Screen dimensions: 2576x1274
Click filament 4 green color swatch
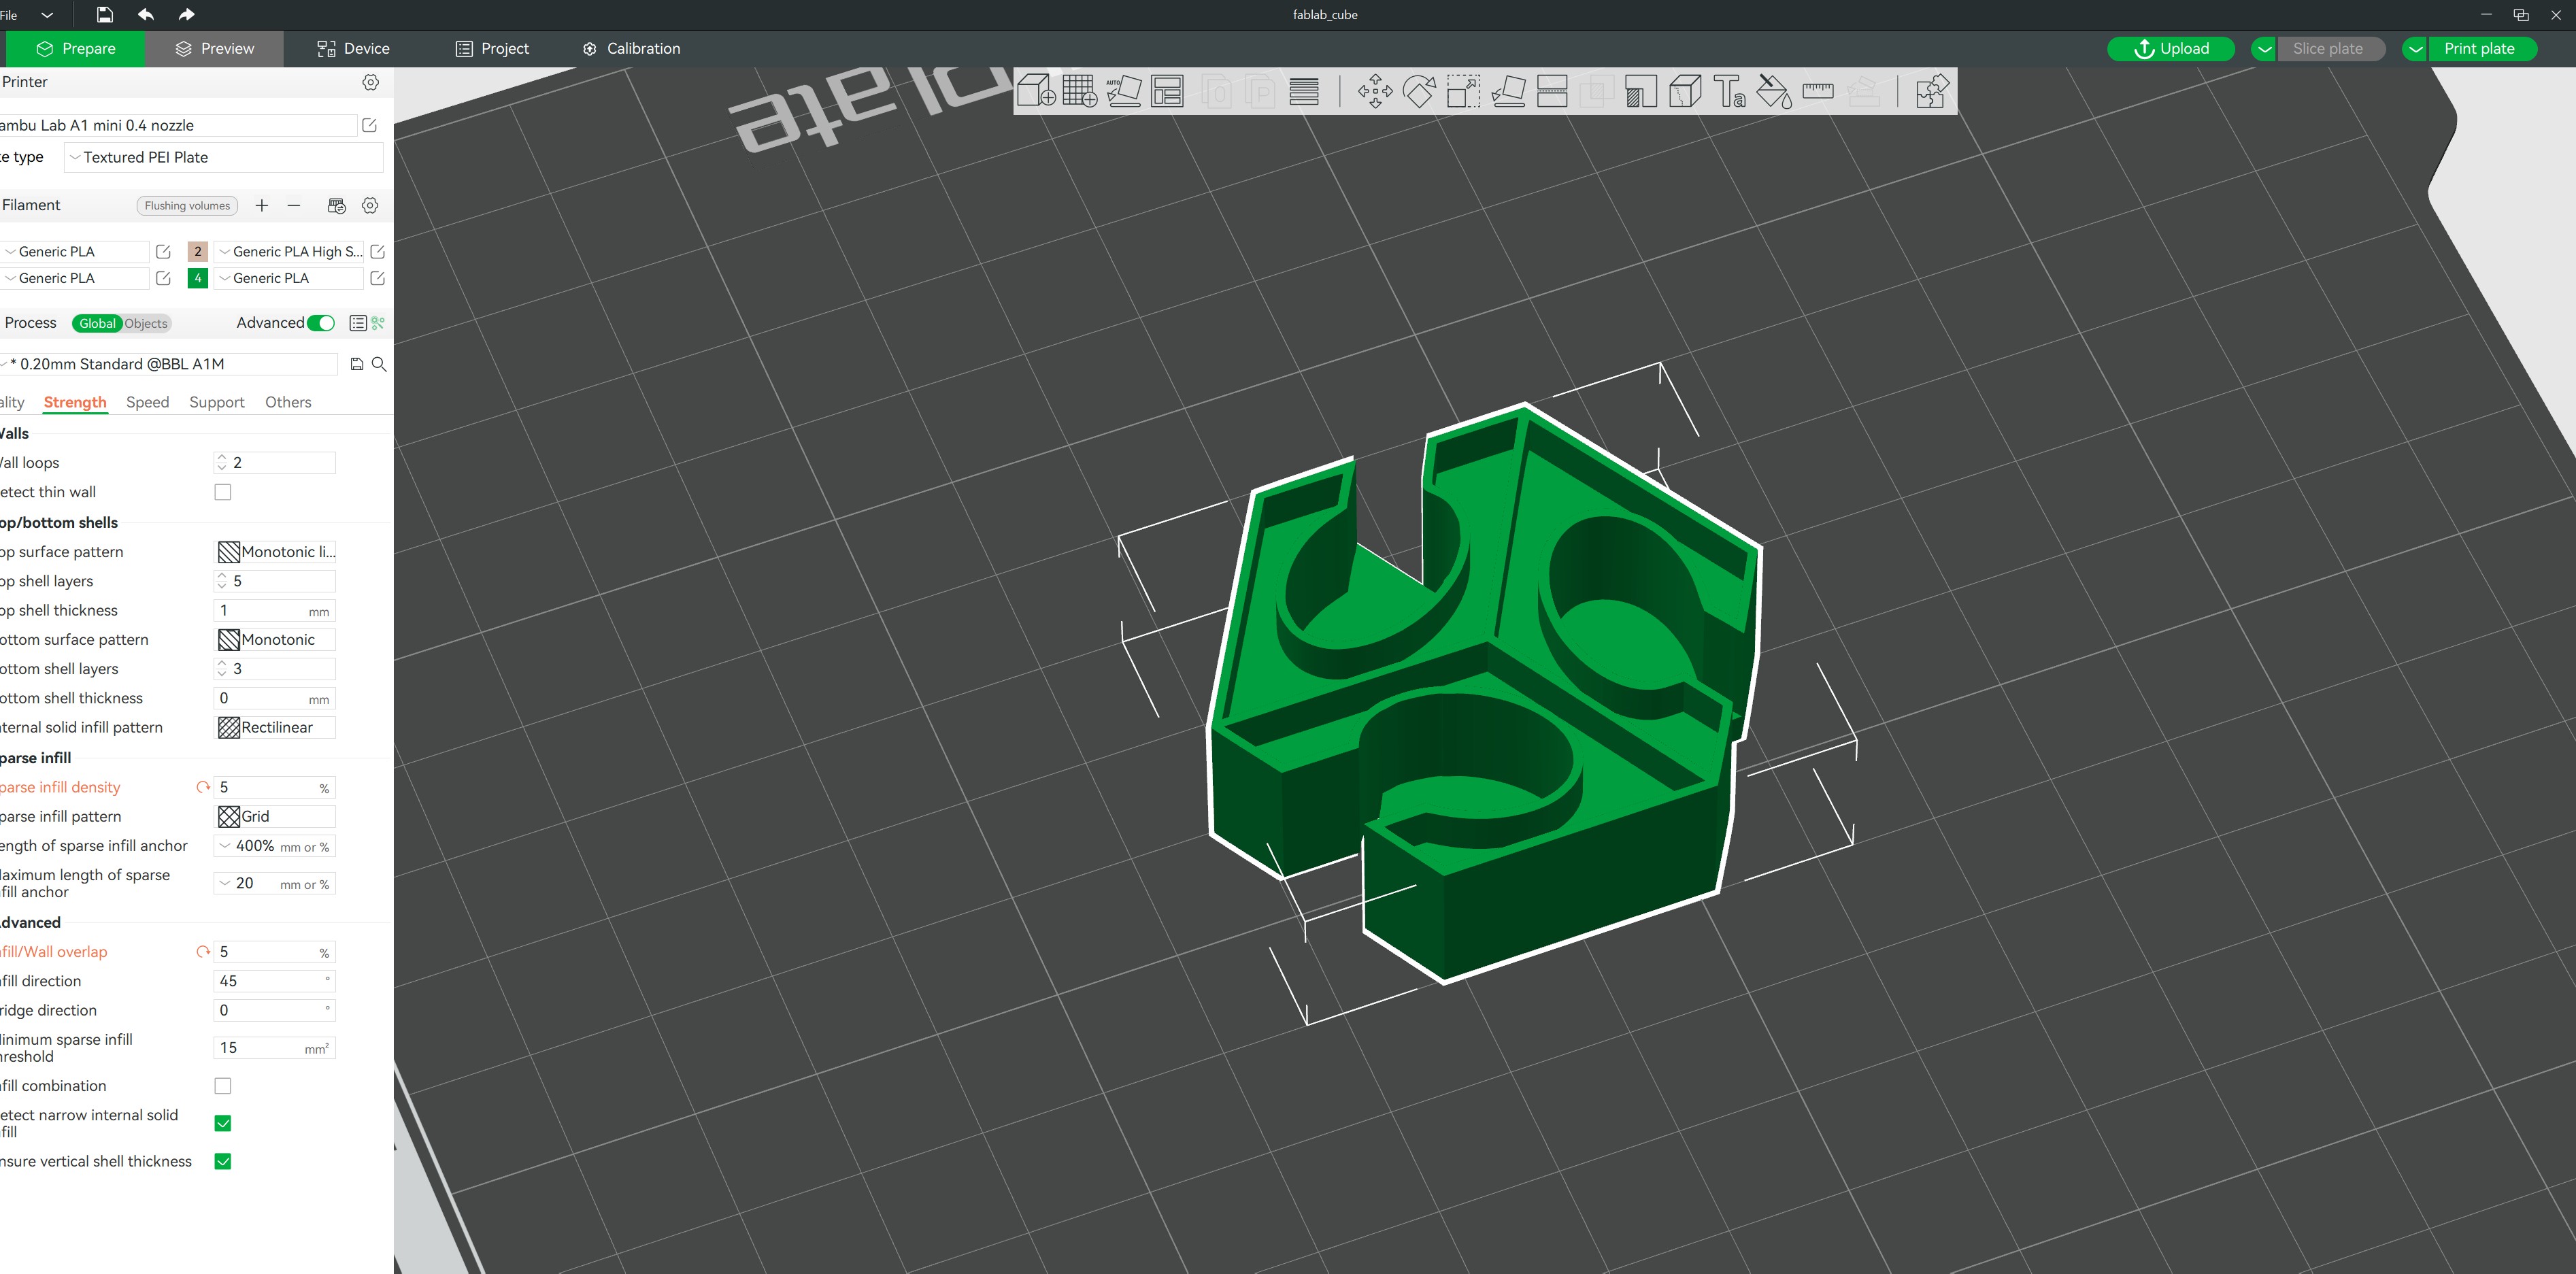coord(198,278)
